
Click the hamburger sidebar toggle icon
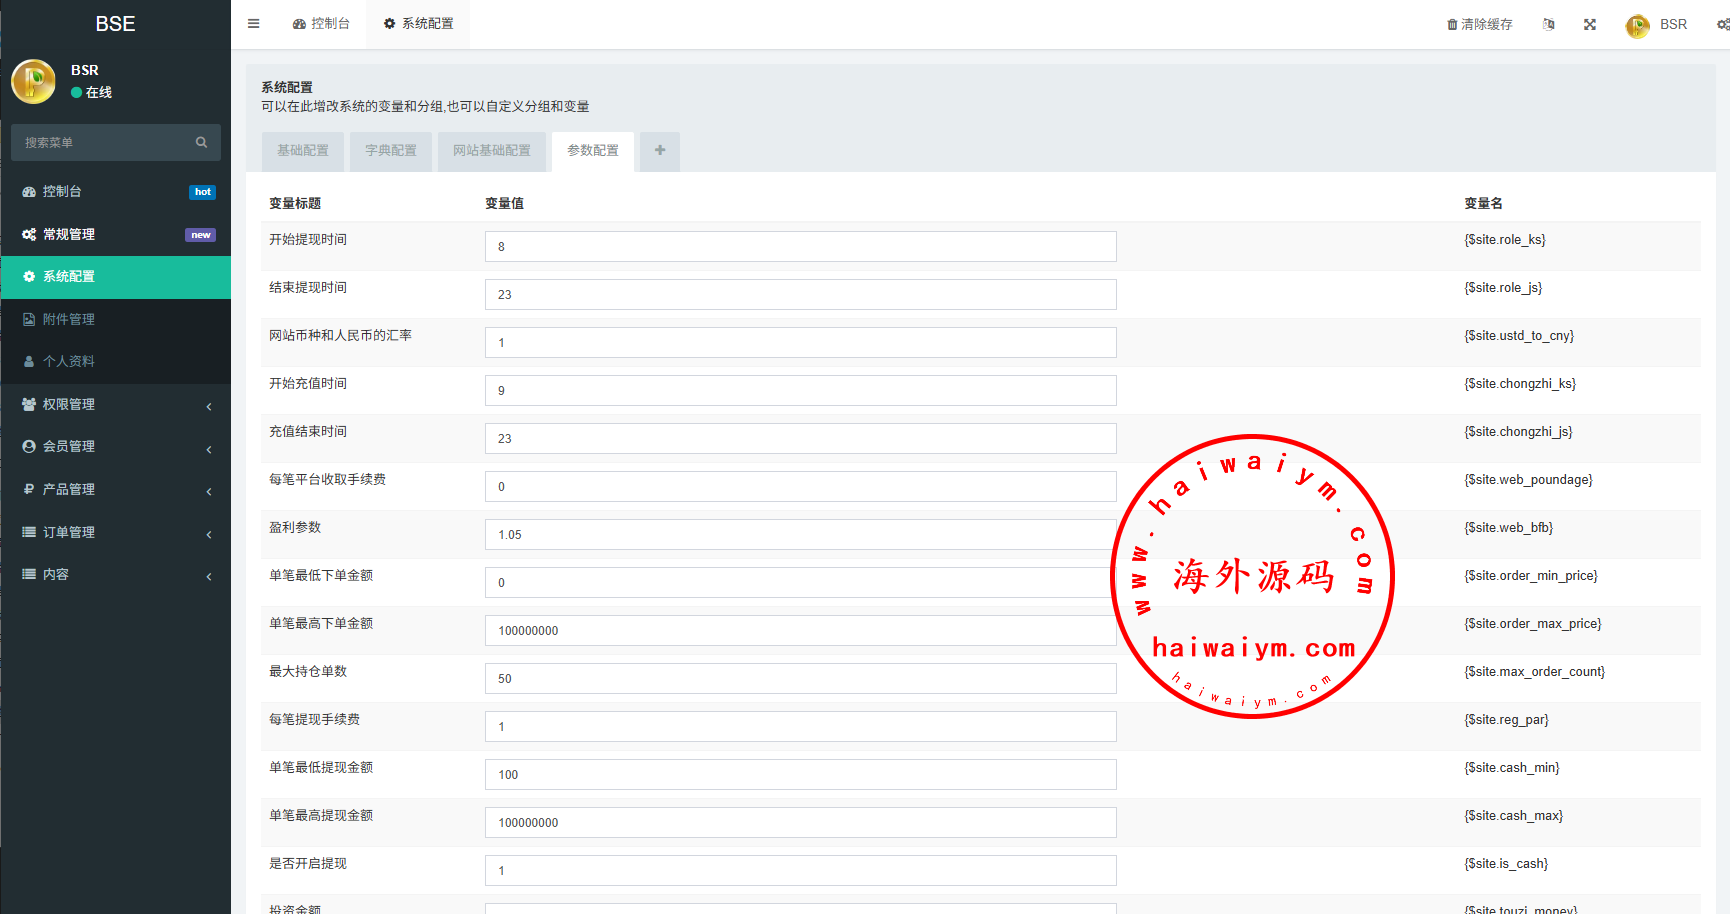tap(253, 24)
